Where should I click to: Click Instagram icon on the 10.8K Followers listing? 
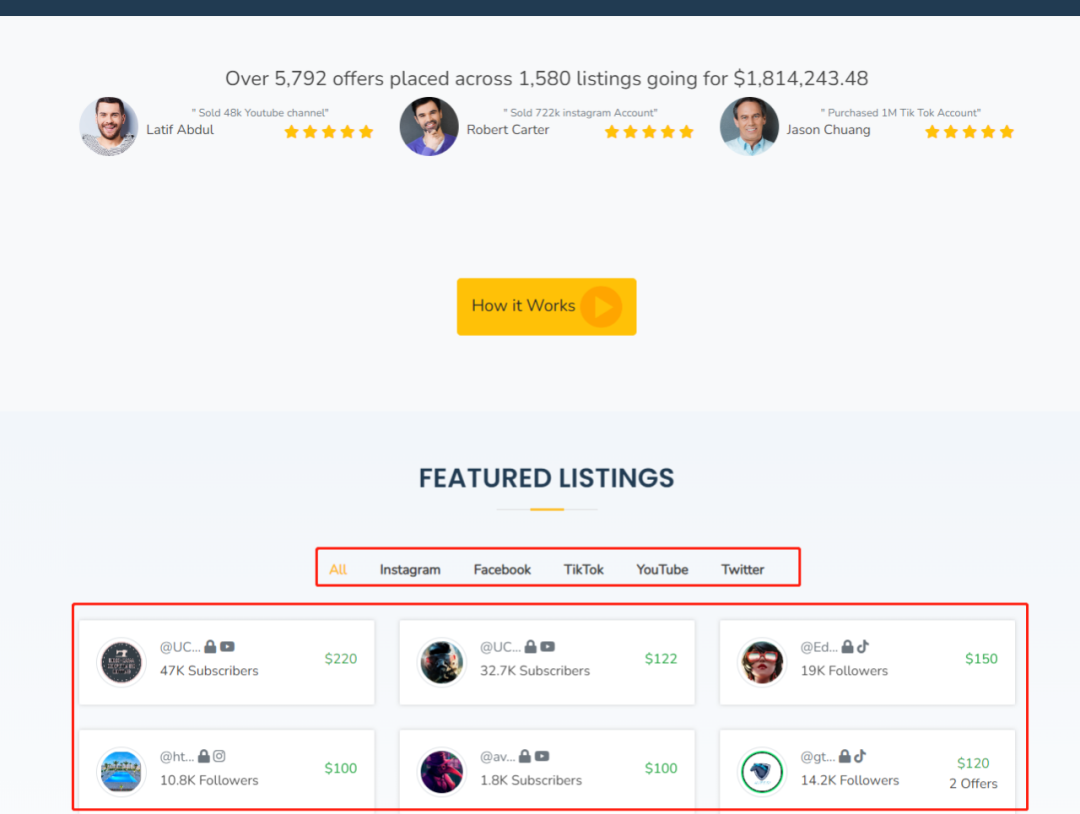[219, 757]
